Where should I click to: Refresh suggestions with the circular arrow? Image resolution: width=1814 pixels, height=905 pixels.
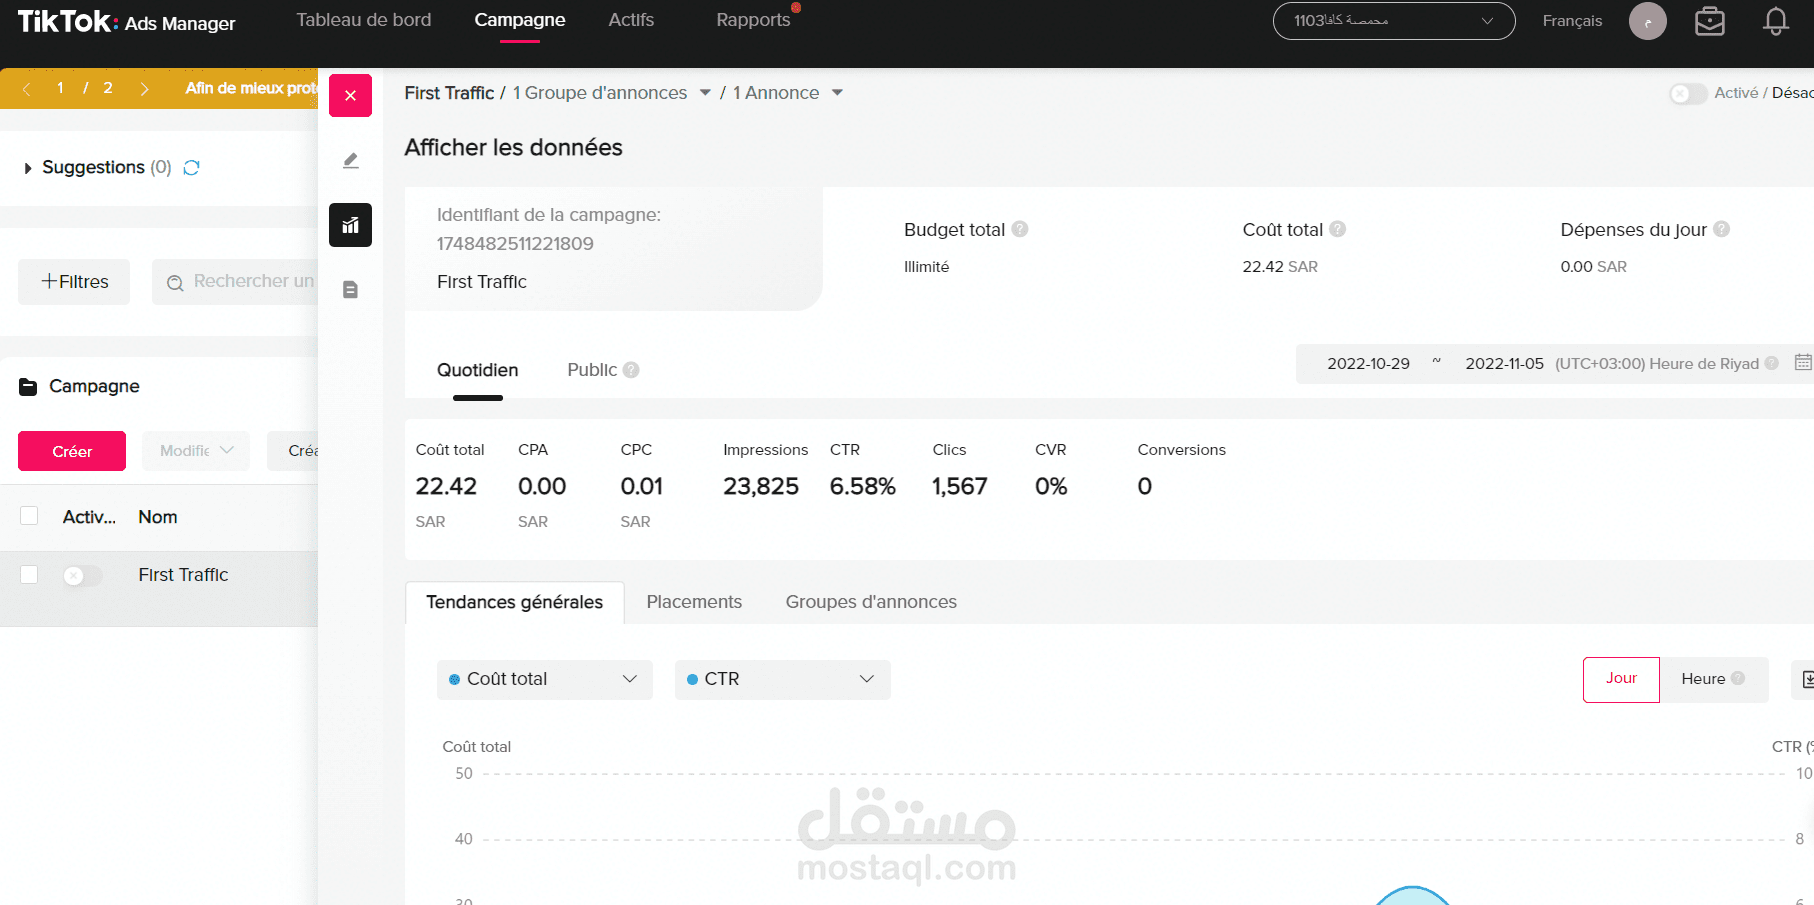click(x=192, y=167)
